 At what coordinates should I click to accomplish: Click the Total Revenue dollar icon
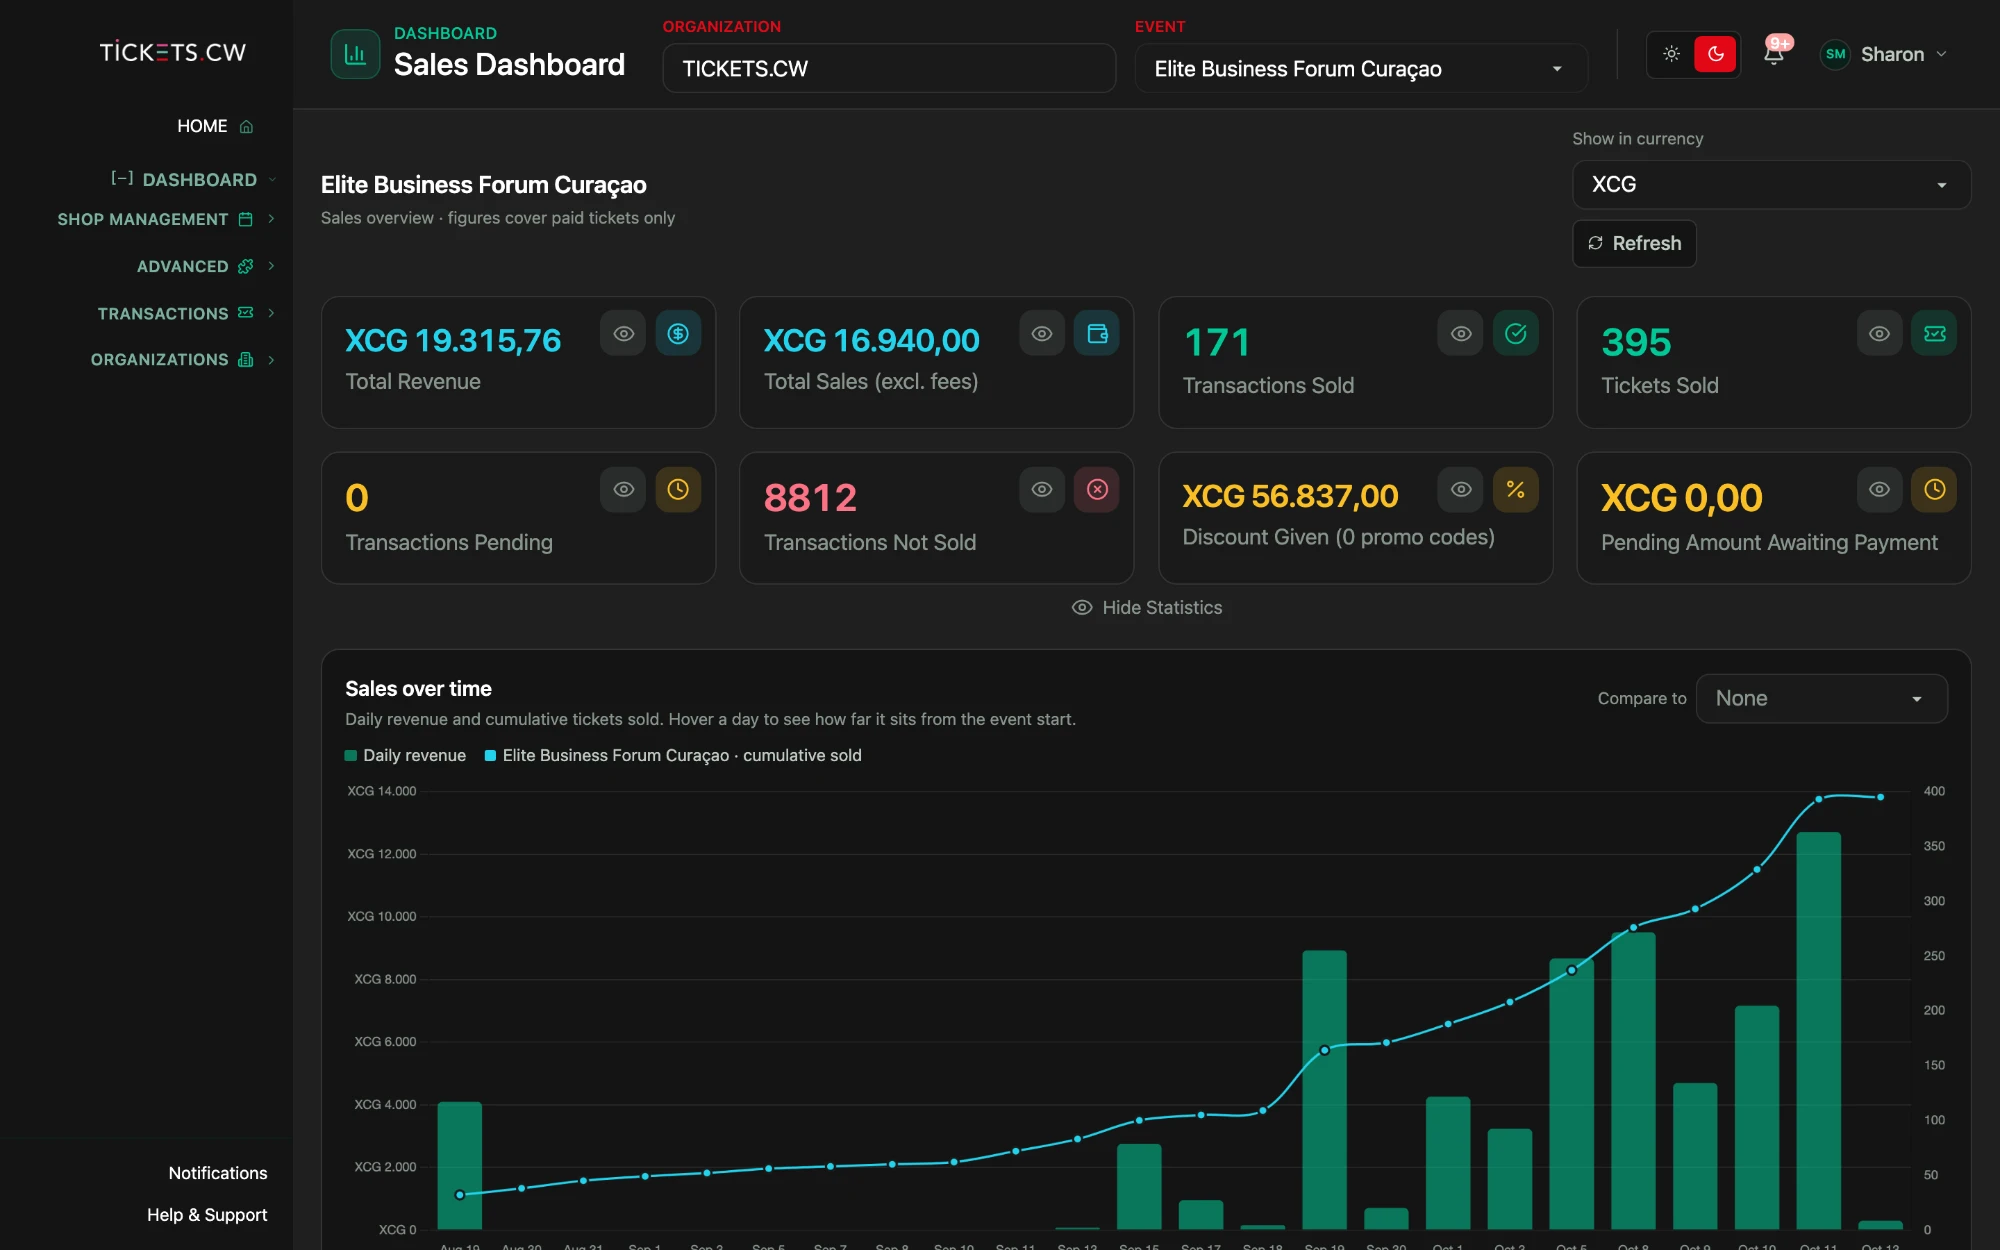(x=678, y=334)
